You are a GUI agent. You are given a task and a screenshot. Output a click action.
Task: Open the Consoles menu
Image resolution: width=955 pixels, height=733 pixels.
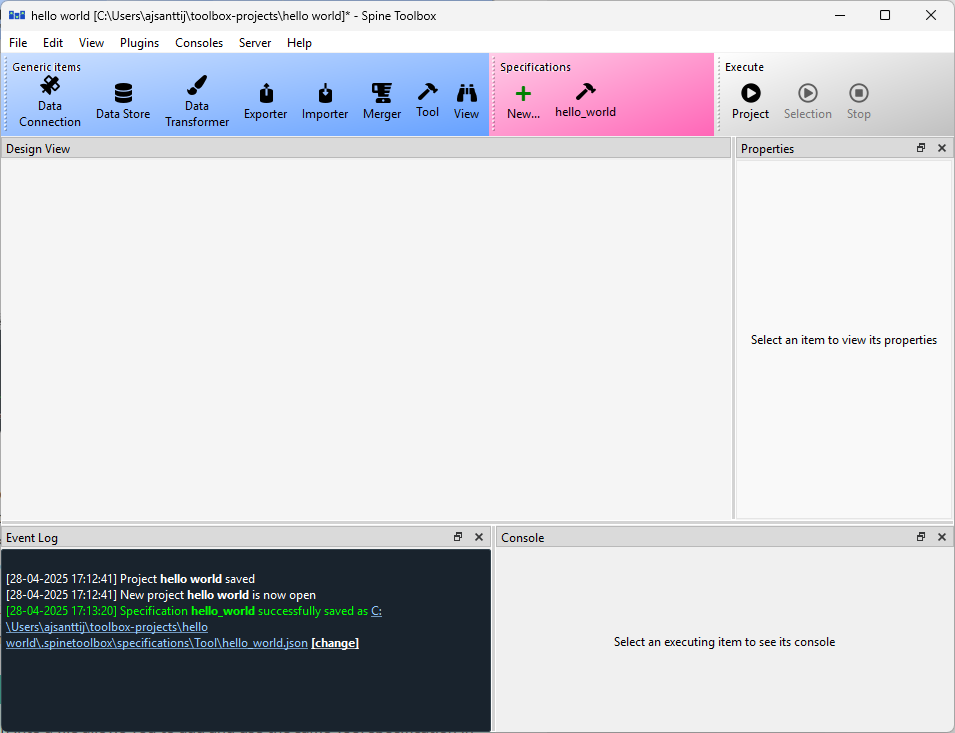[x=199, y=43]
